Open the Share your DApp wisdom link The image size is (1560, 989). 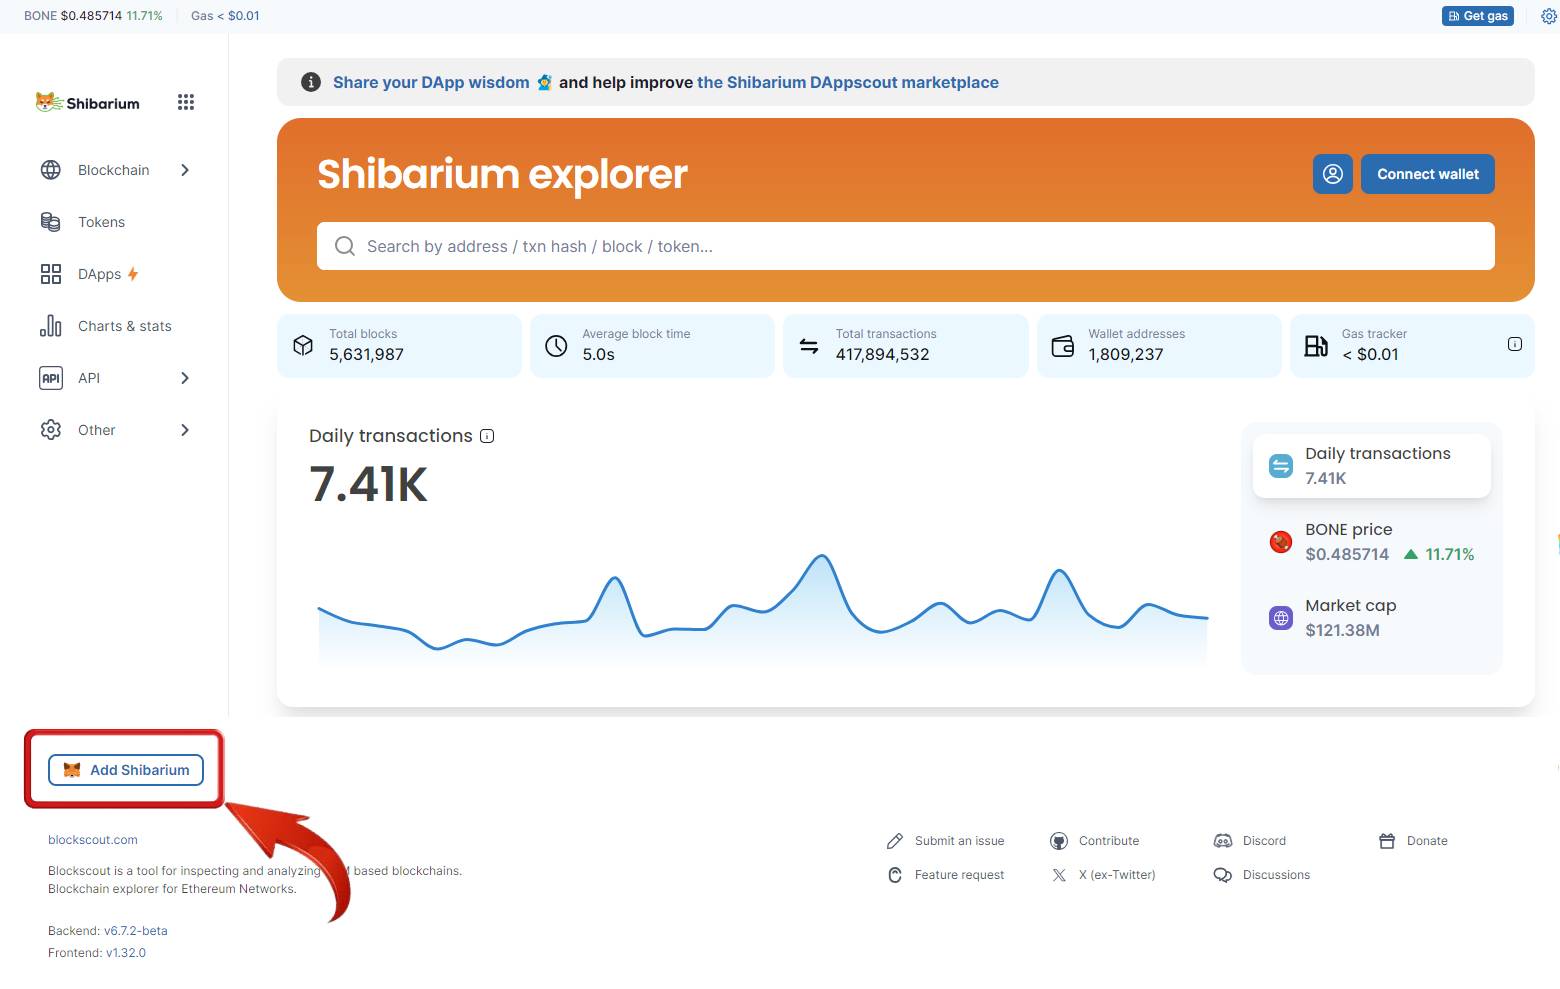tap(431, 82)
